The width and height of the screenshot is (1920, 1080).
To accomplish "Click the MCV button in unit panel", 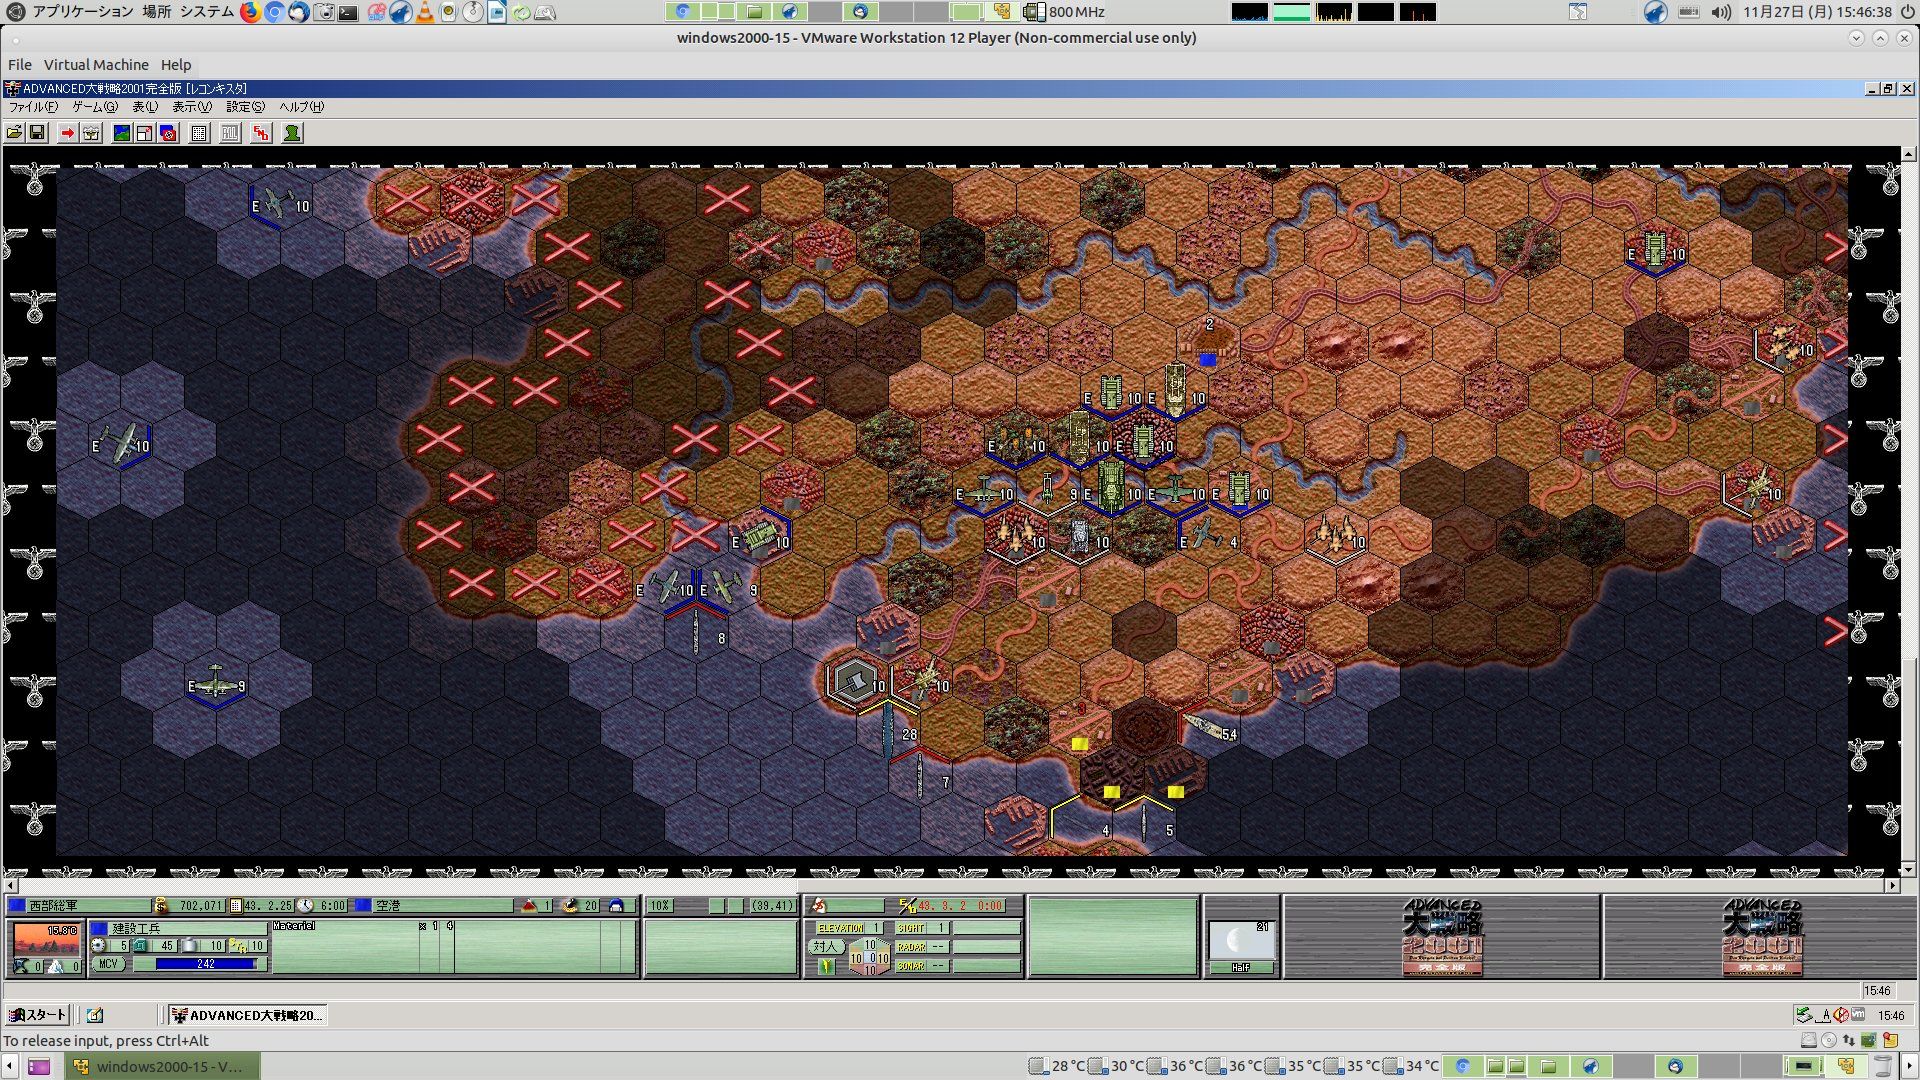I will coord(108,964).
